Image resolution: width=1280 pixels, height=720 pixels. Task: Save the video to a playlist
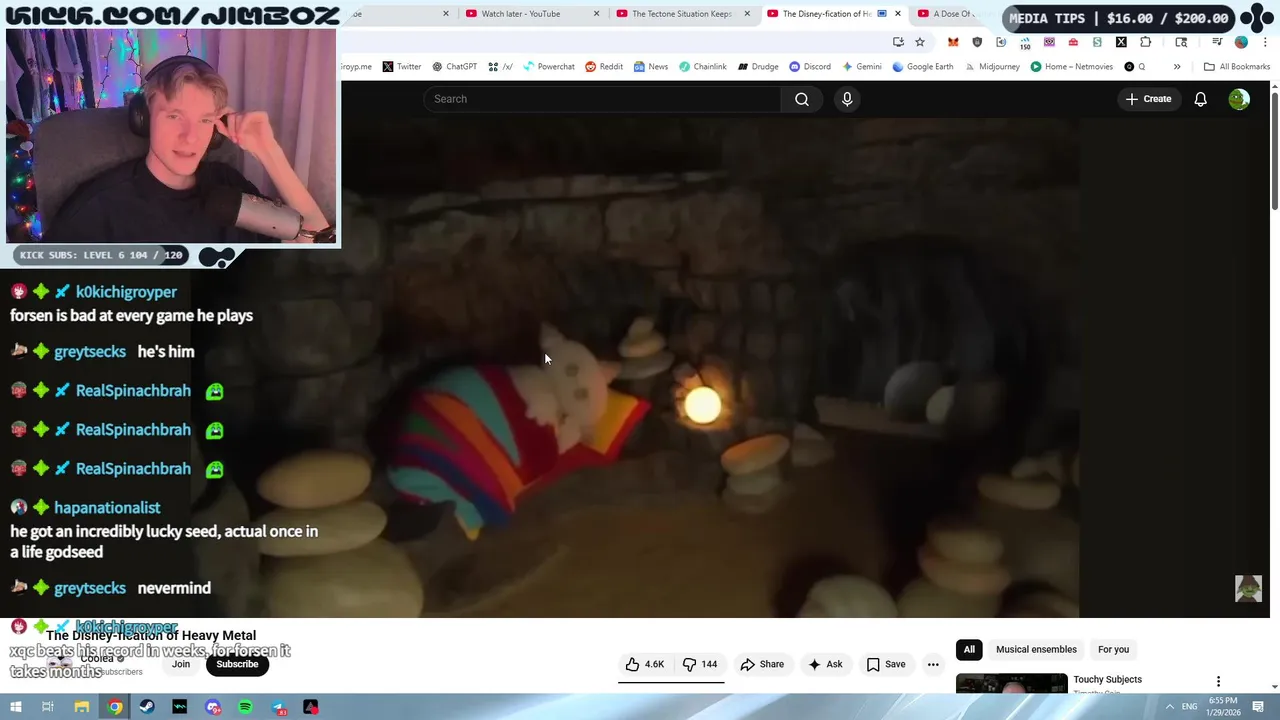[886, 664]
